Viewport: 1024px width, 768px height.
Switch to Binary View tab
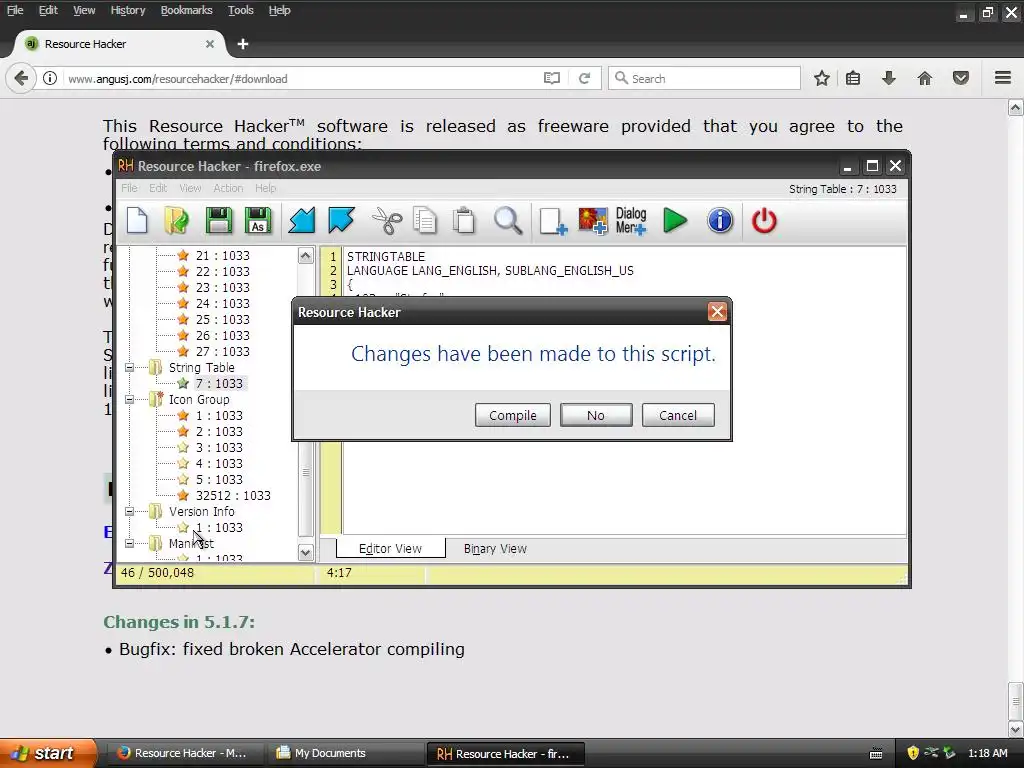click(x=495, y=549)
